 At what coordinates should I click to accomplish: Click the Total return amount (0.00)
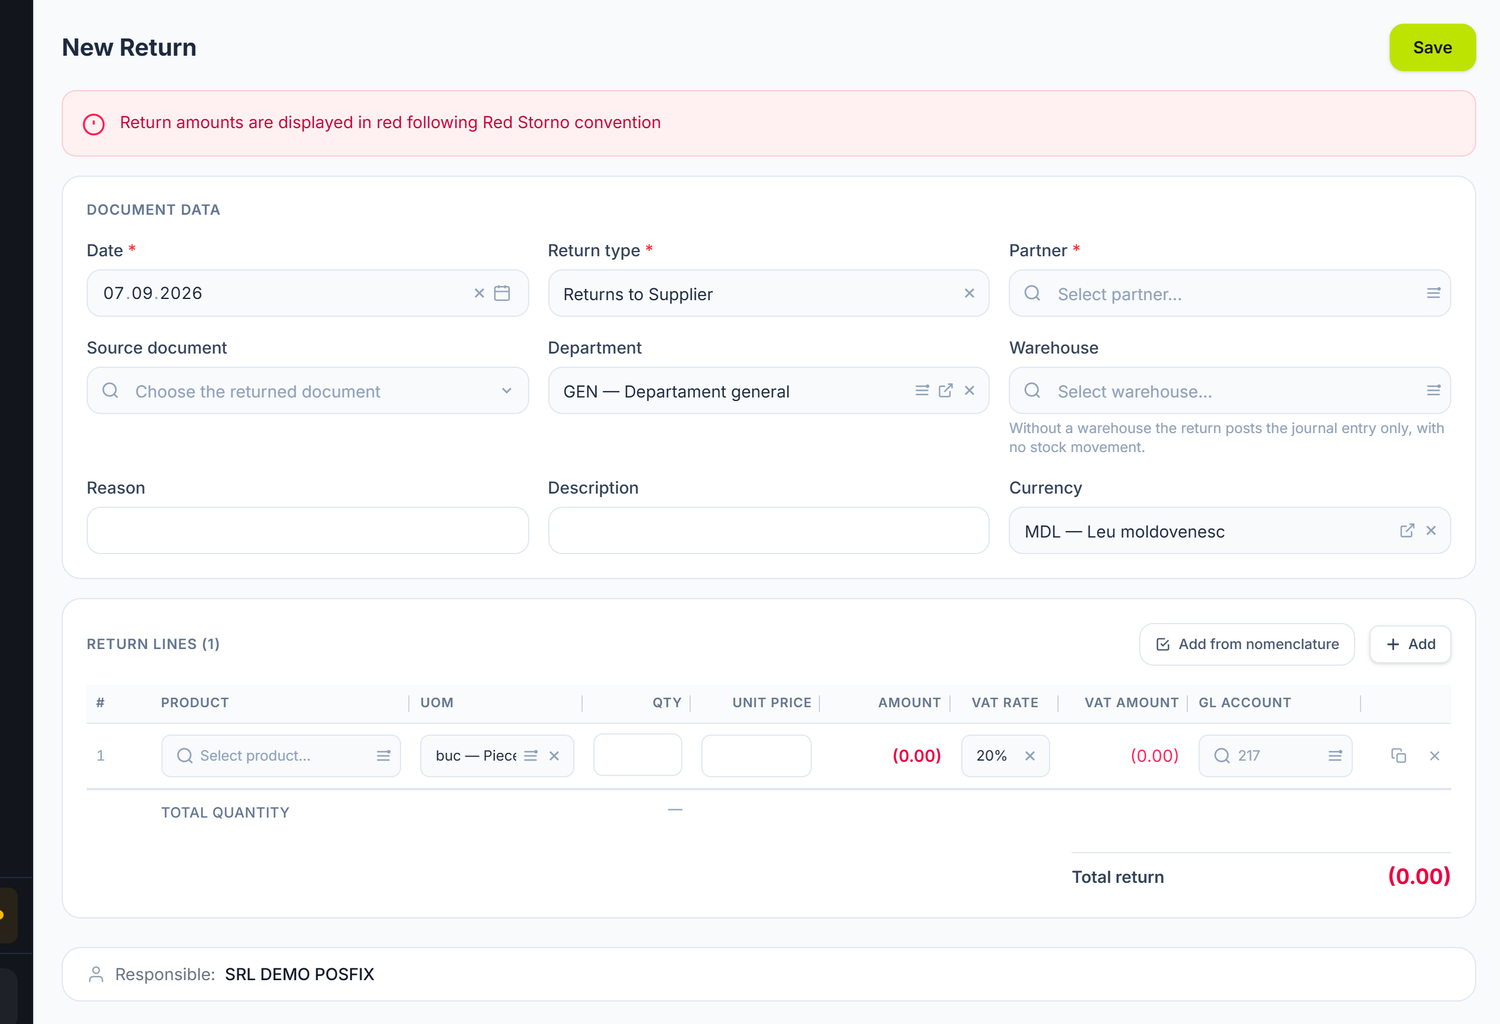[1419, 876]
